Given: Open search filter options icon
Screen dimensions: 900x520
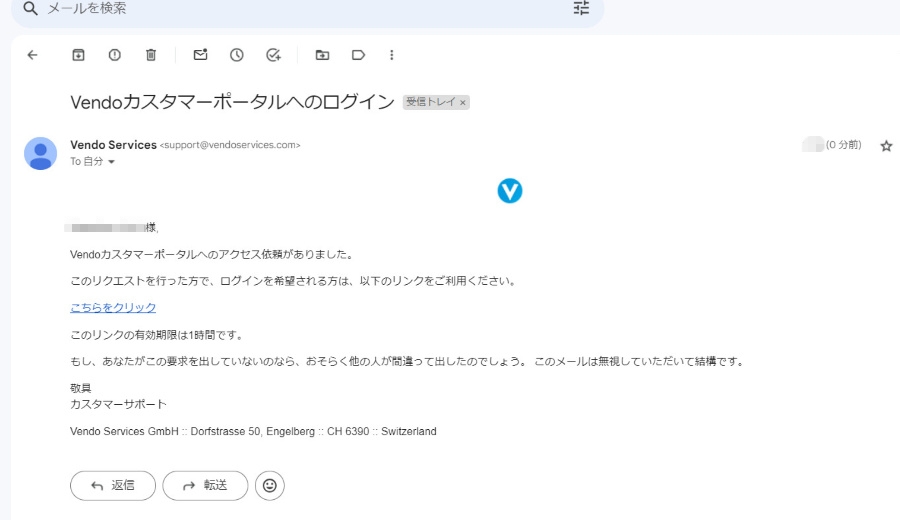Looking at the screenshot, I should click(581, 8).
